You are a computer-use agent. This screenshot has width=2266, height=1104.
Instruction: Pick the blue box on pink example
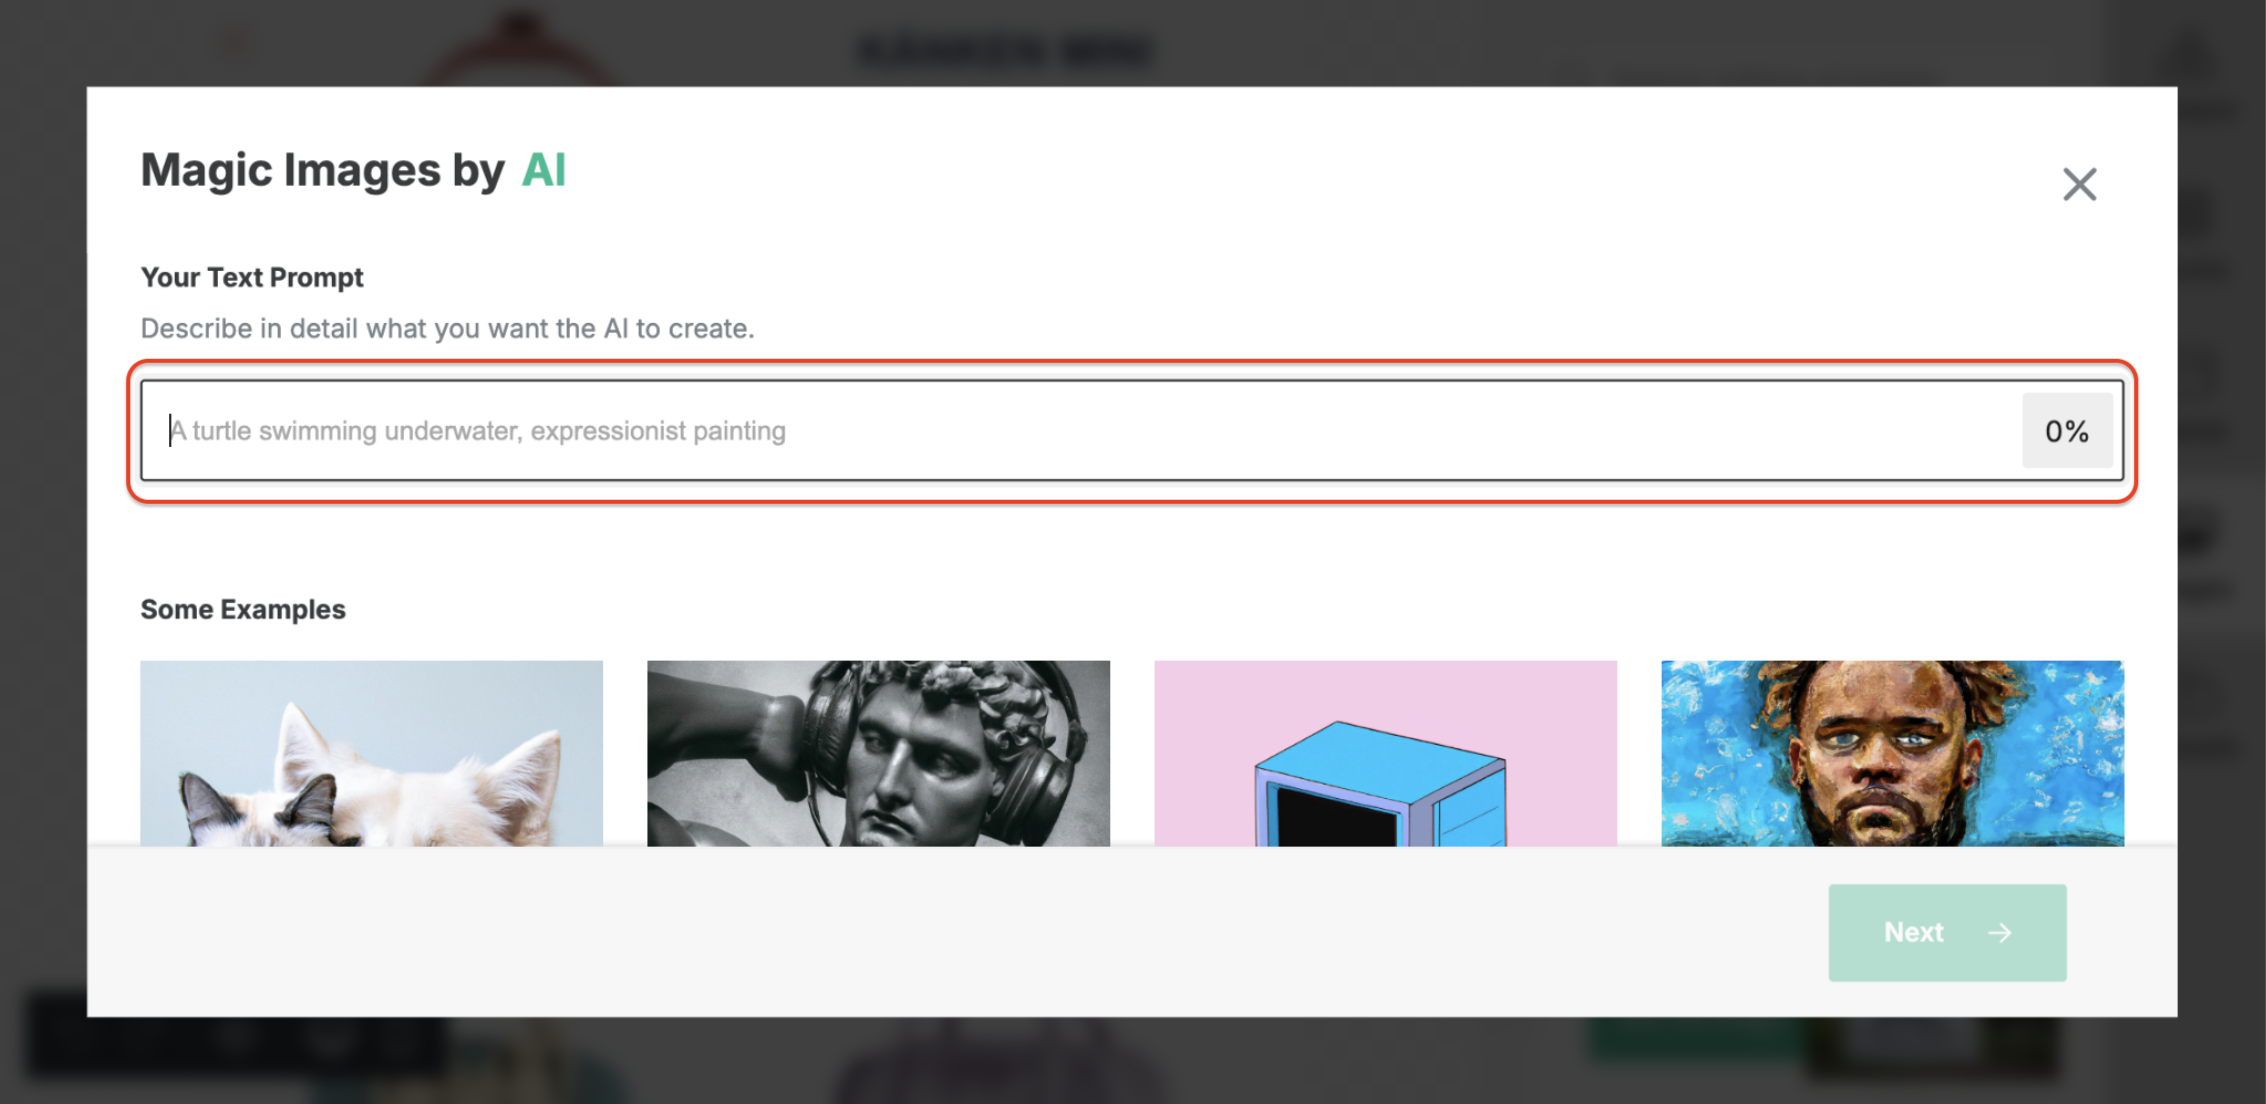pos(1385,753)
